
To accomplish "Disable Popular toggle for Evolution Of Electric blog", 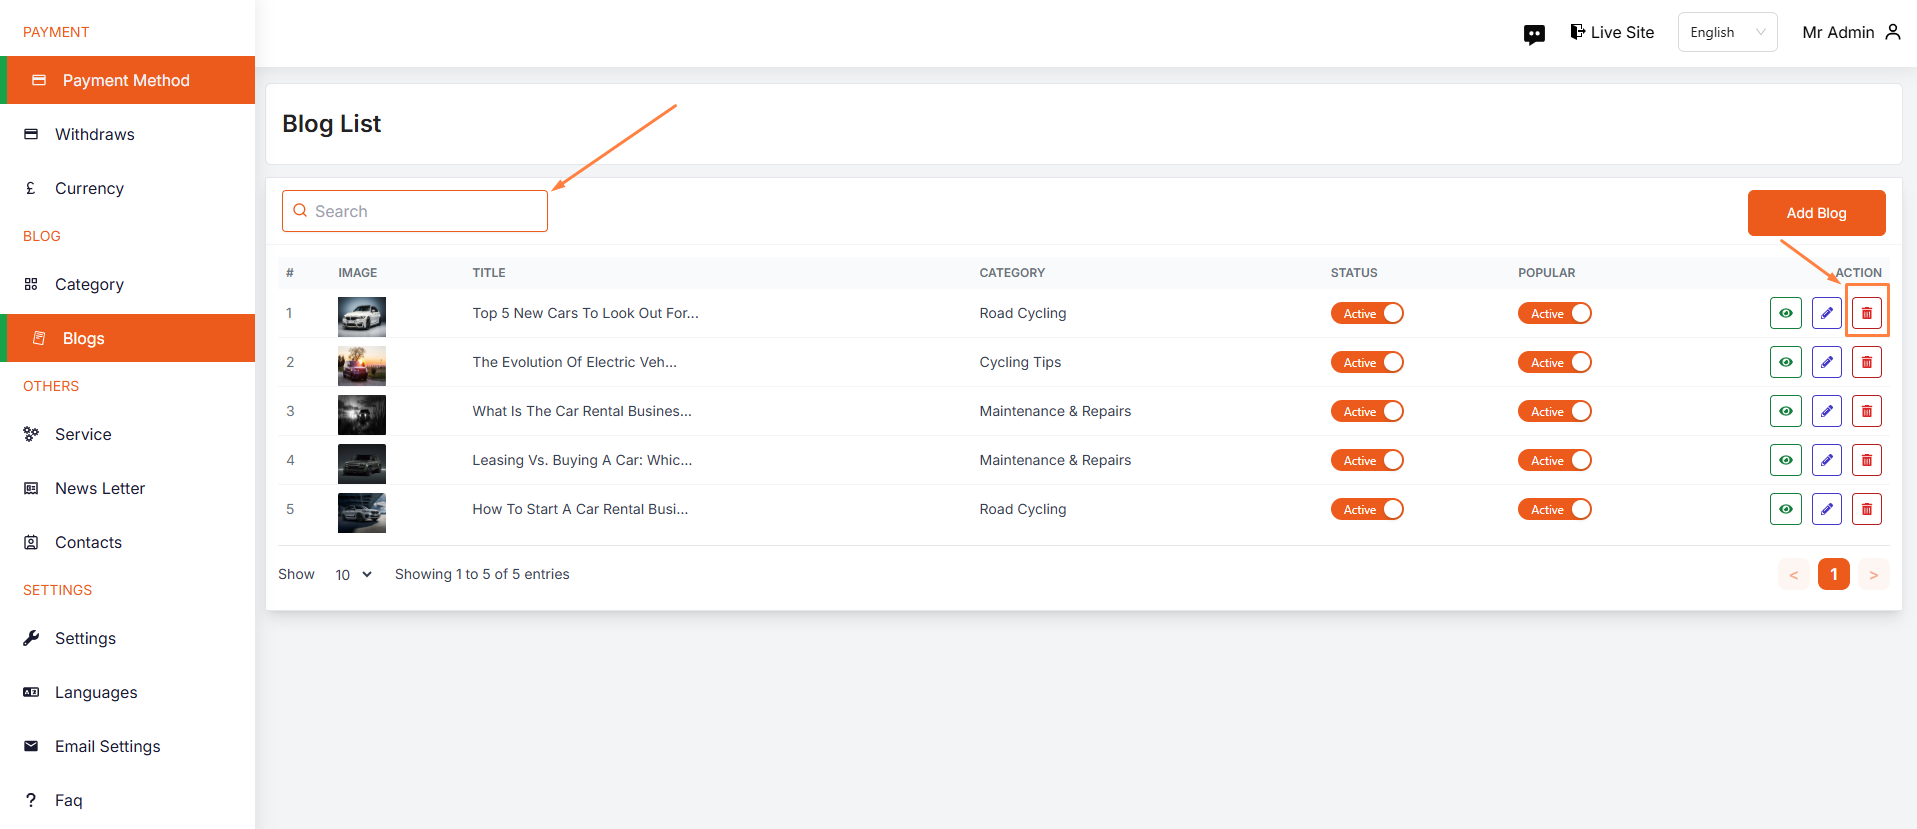I will tap(1554, 362).
